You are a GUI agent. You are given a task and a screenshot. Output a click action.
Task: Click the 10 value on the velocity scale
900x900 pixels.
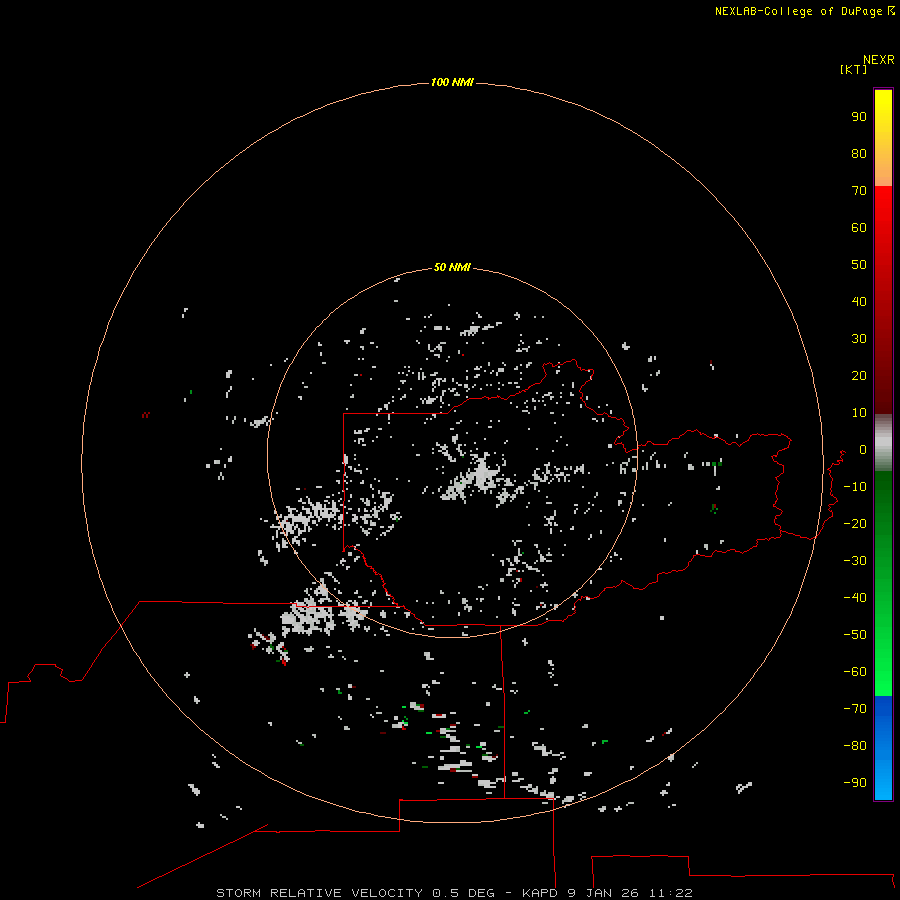859,413
